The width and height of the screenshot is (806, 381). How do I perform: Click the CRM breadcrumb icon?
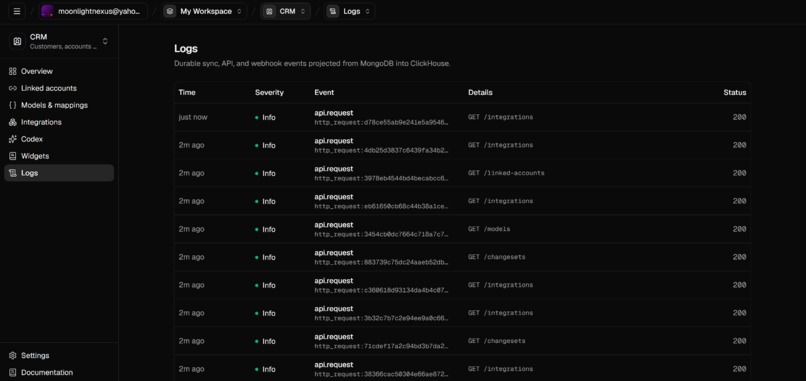coord(269,11)
